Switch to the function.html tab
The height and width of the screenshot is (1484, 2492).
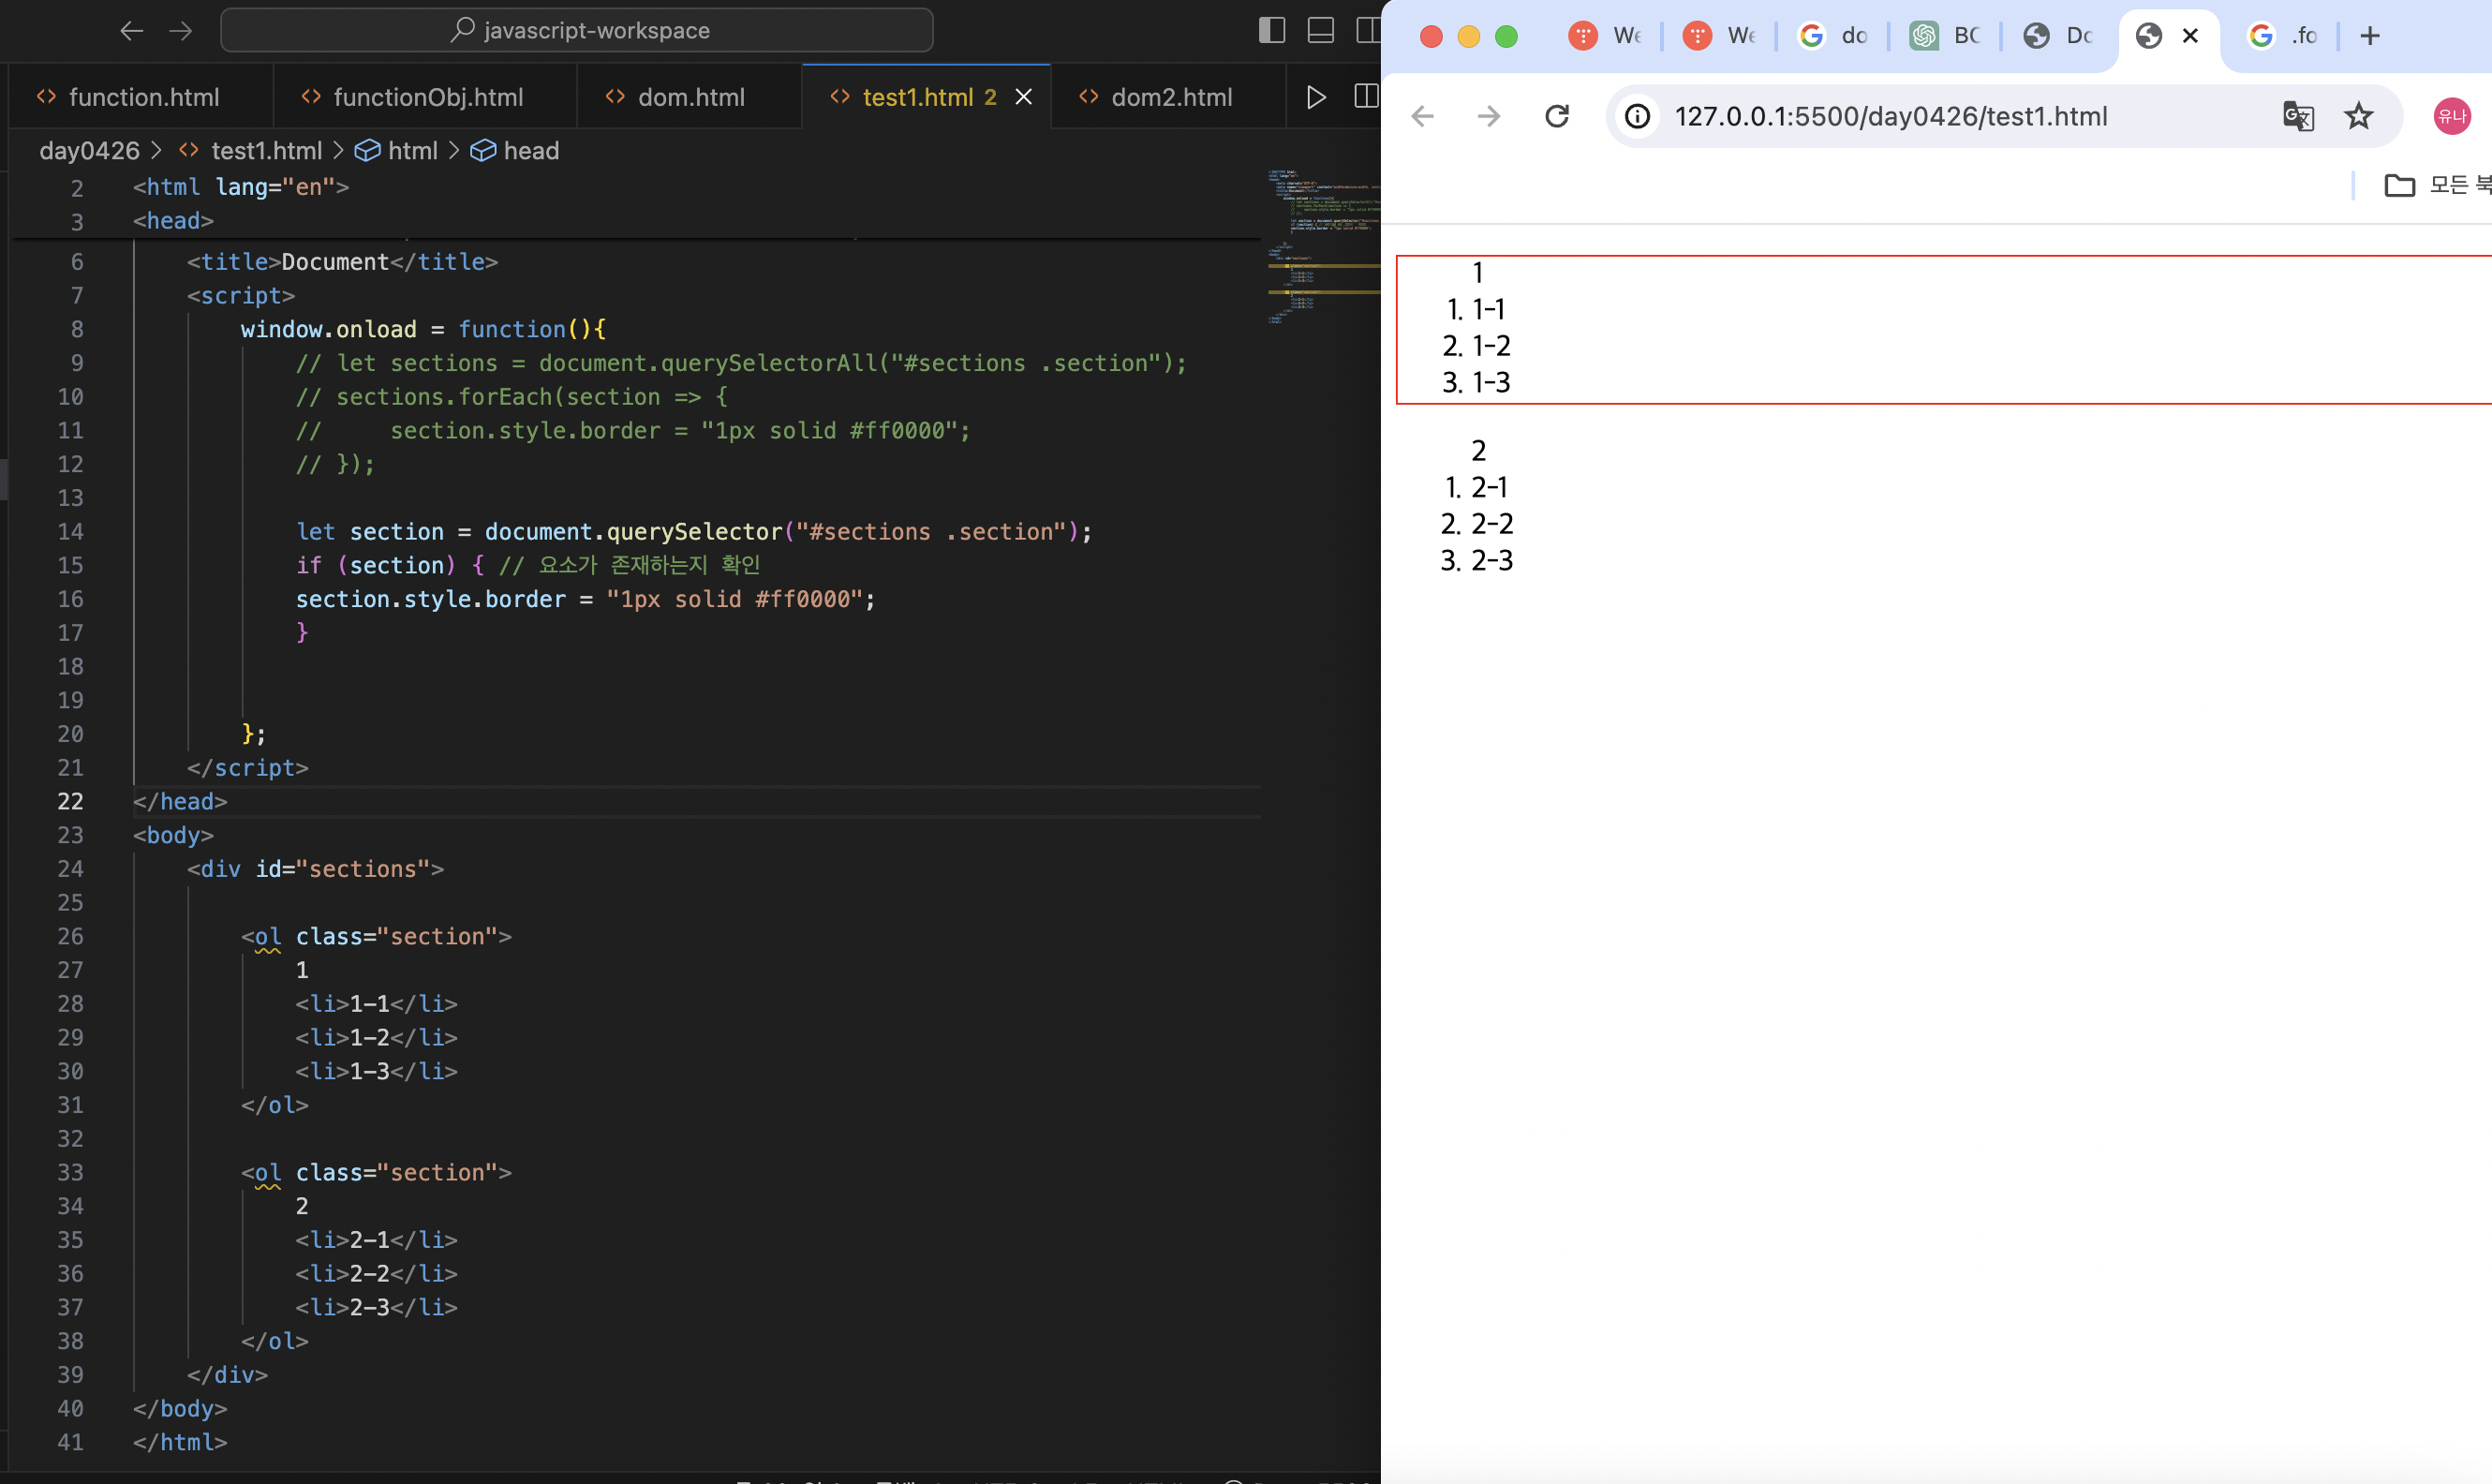(143, 97)
